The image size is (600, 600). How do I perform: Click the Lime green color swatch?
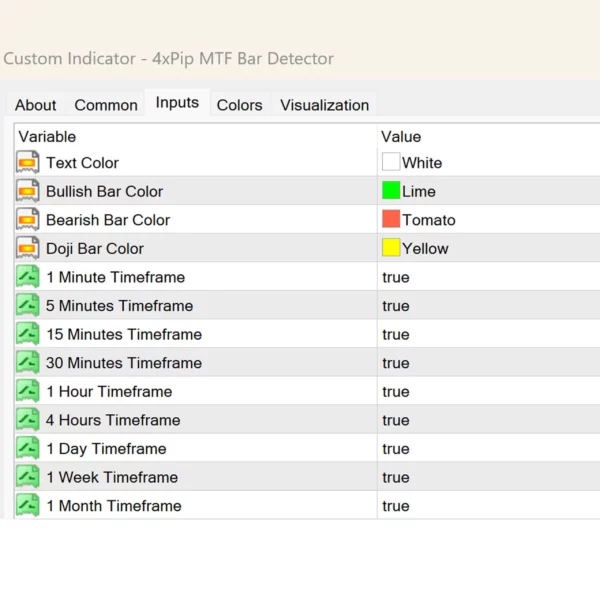coord(391,191)
